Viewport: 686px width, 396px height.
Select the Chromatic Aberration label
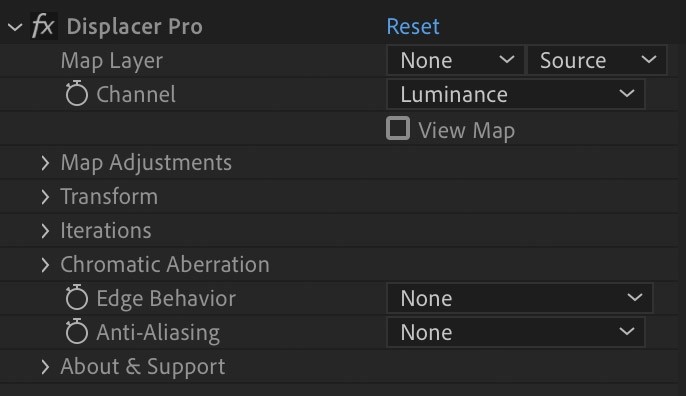coord(165,264)
